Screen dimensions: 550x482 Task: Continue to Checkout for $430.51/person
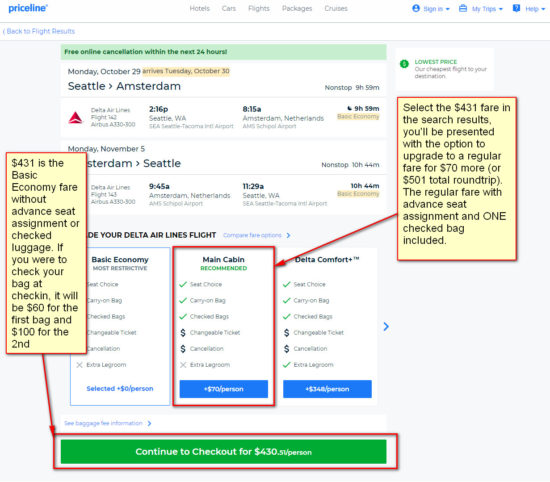(224, 452)
